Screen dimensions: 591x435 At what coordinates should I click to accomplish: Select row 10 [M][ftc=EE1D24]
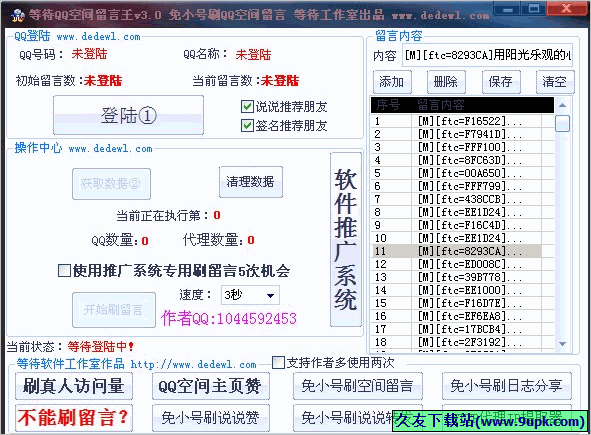[x=462, y=238]
